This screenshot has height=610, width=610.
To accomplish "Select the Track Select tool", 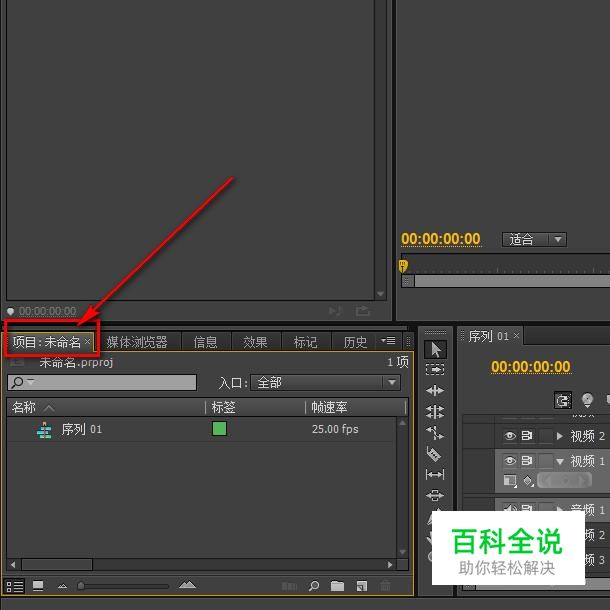I will (x=435, y=370).
